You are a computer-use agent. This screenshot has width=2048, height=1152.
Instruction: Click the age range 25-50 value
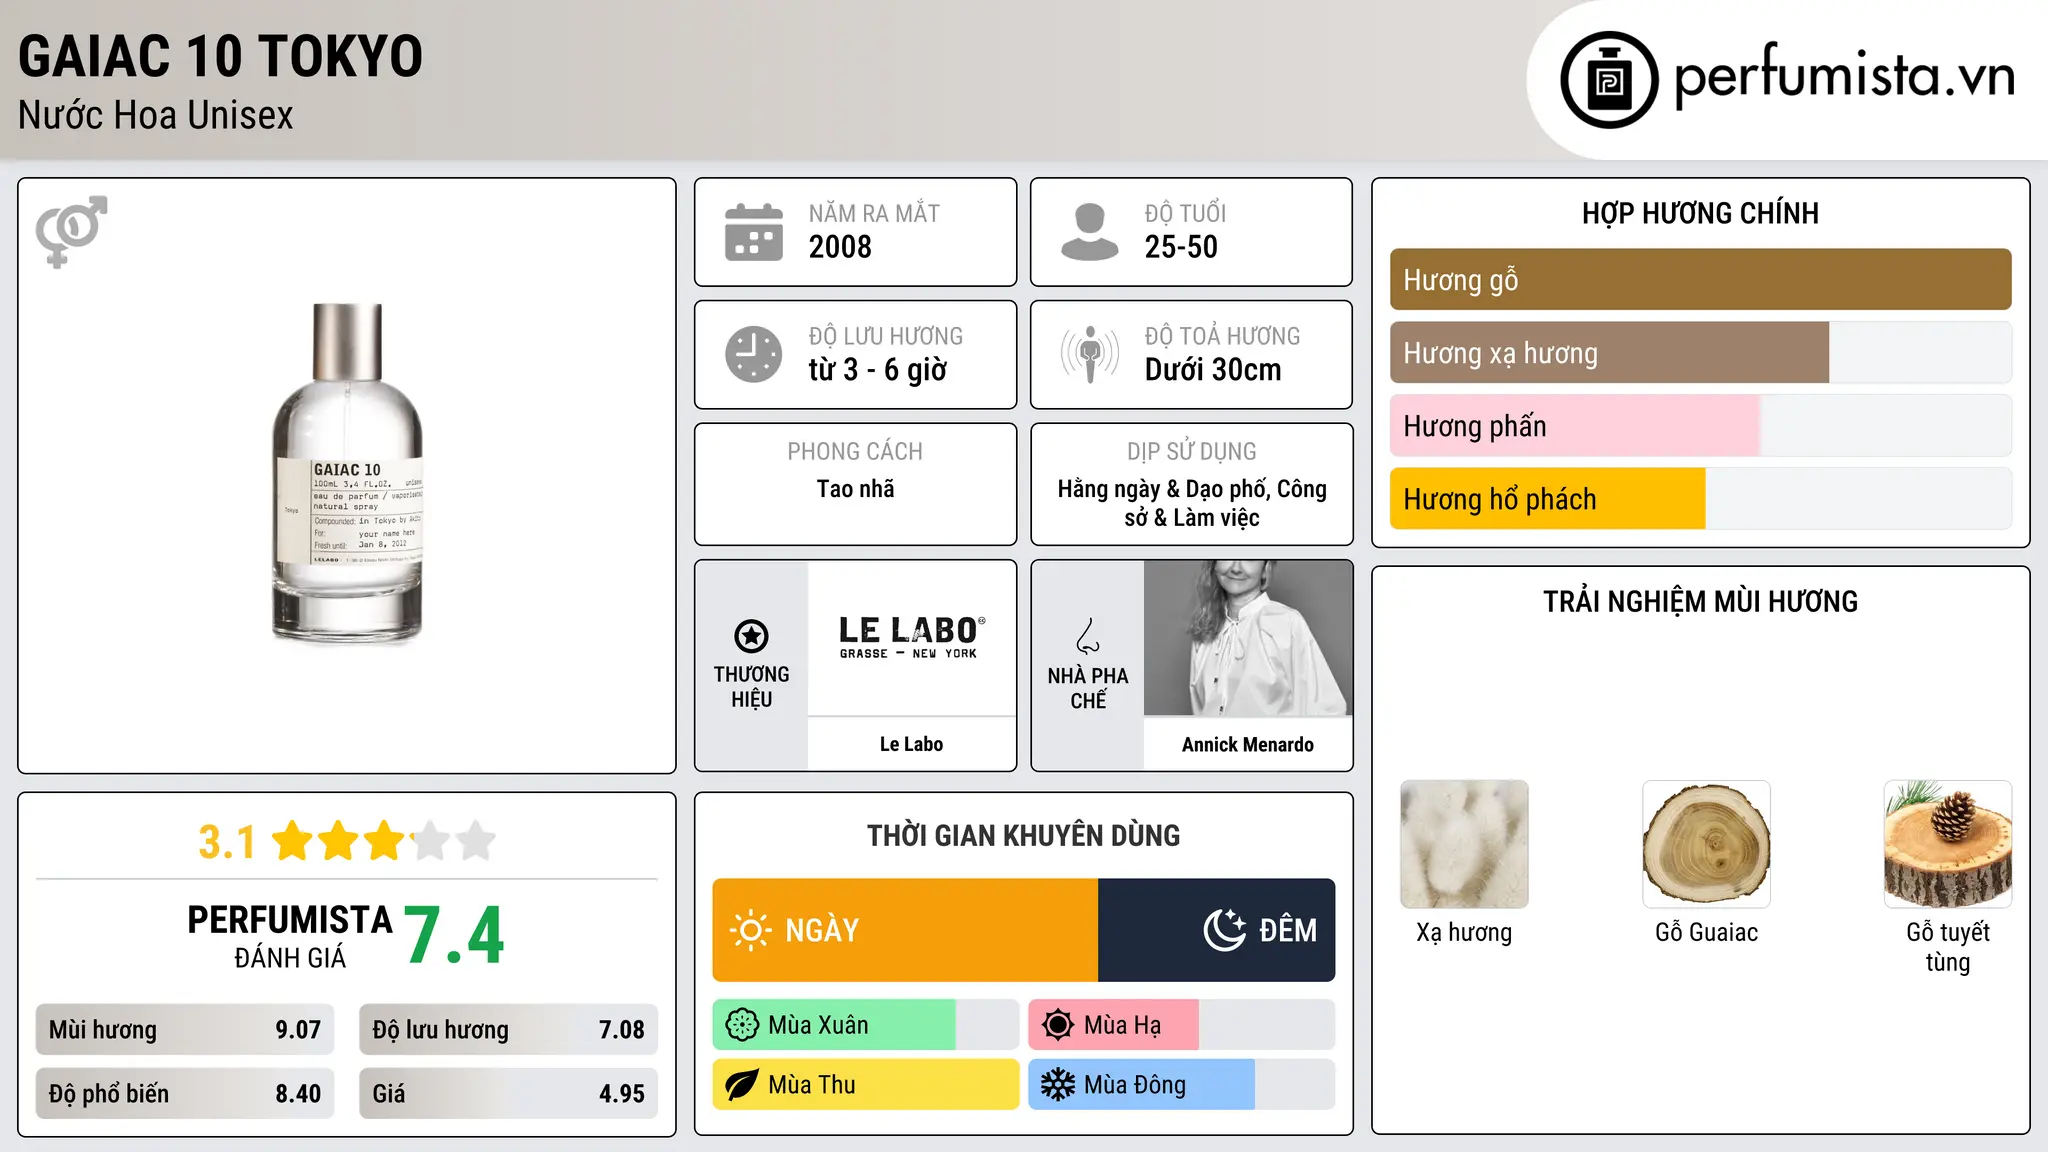[1181, 247]
